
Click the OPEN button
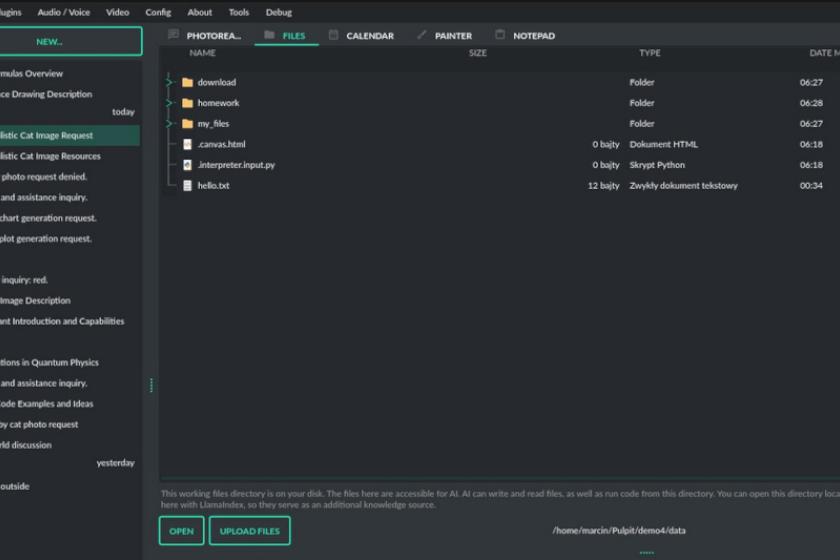click(x=182, y=531)
